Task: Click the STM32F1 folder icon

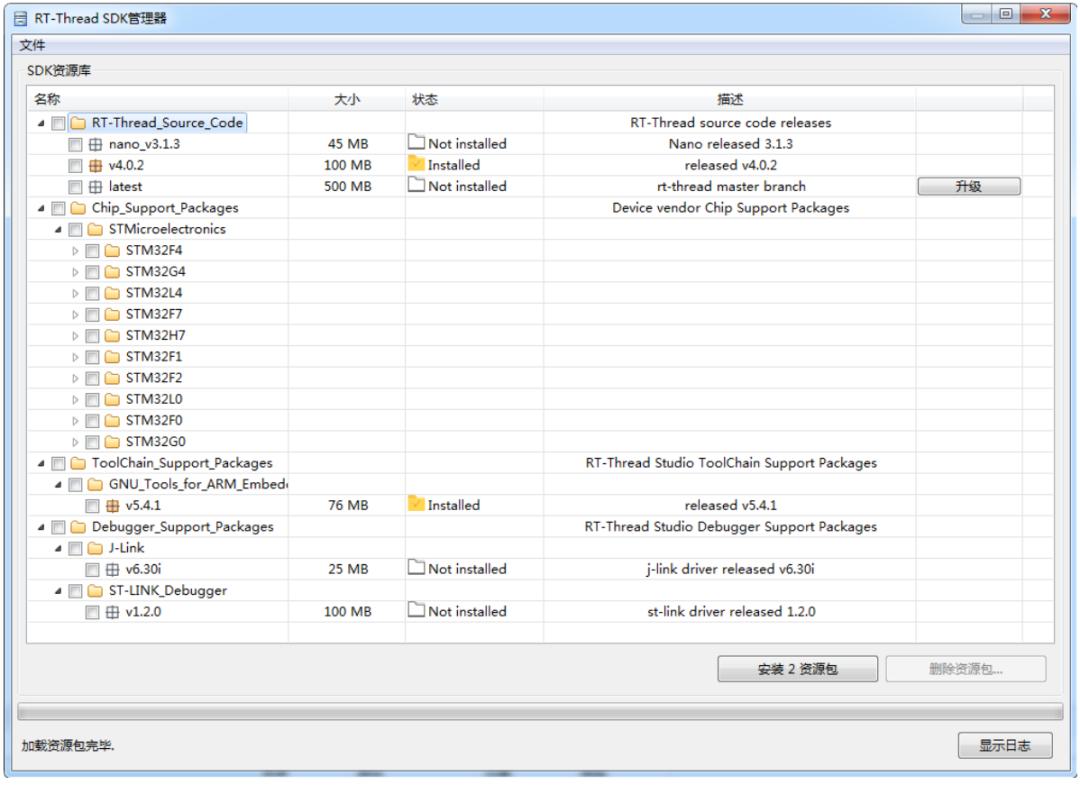Action: pos(112,357)
